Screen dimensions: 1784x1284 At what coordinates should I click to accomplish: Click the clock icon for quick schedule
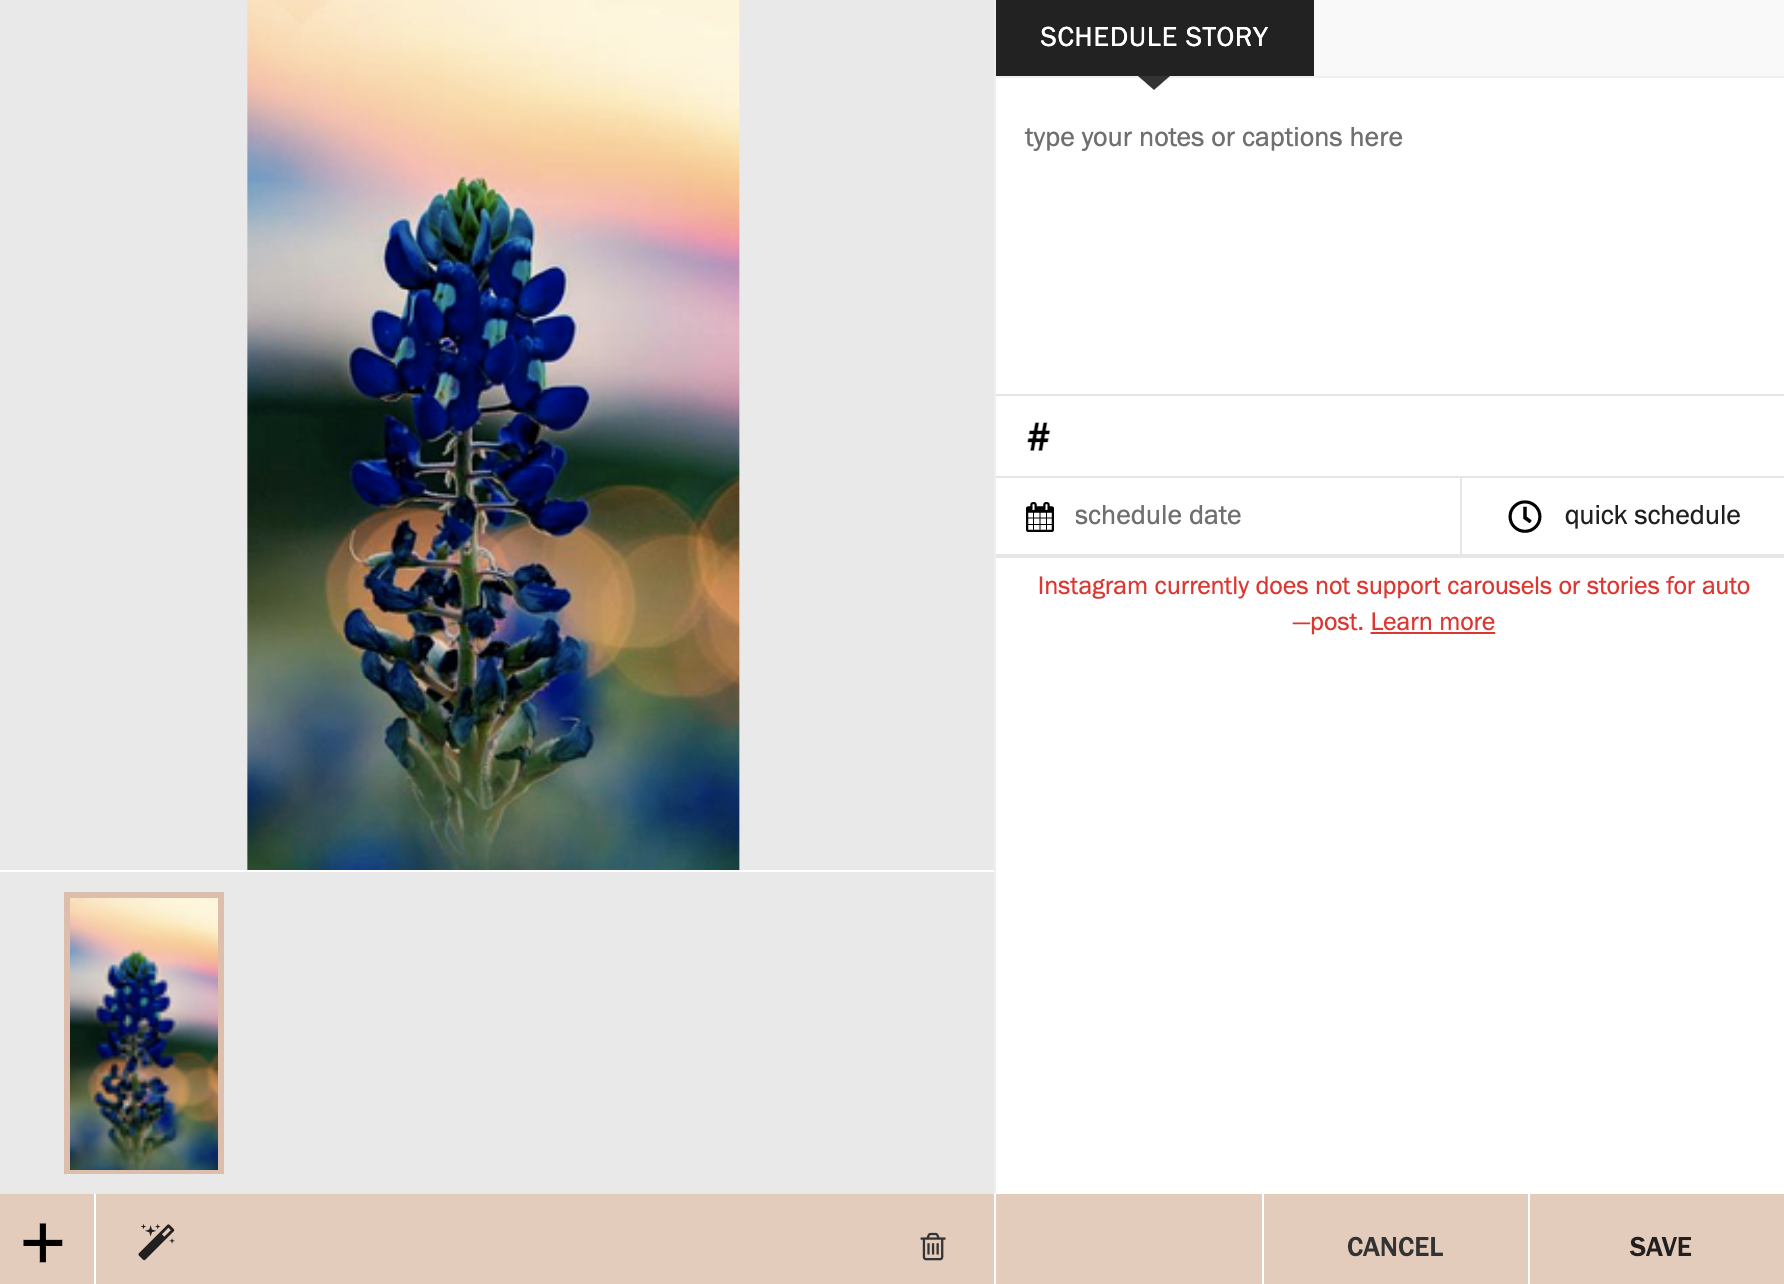pos(1525,516)
